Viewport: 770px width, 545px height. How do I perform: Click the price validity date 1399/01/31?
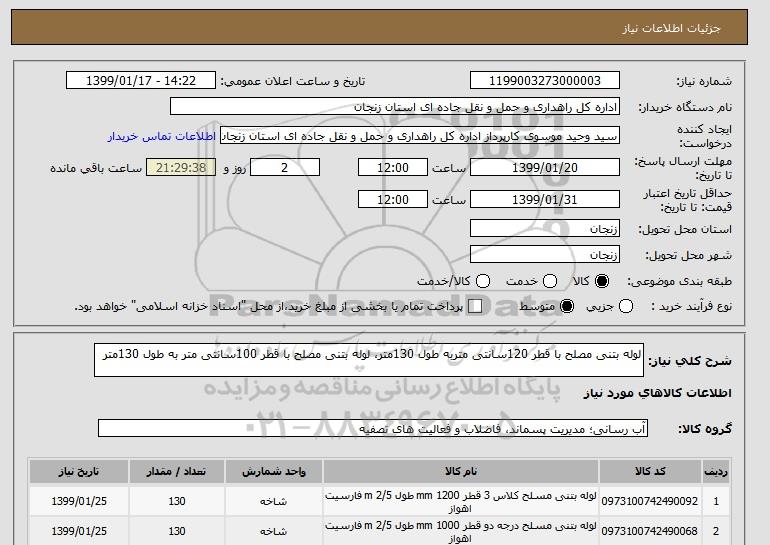pyautogui.click(x=545, y=199)
